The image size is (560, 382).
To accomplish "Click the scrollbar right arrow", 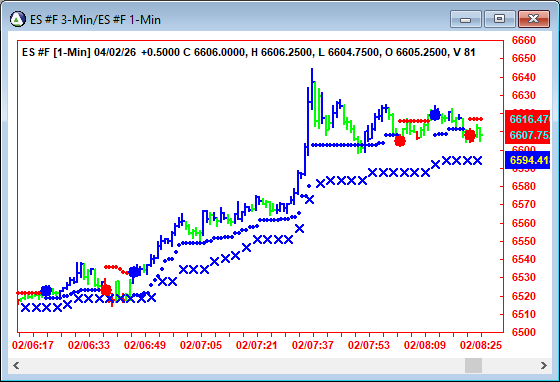I will pyautogui.click(x=544, y=365).
